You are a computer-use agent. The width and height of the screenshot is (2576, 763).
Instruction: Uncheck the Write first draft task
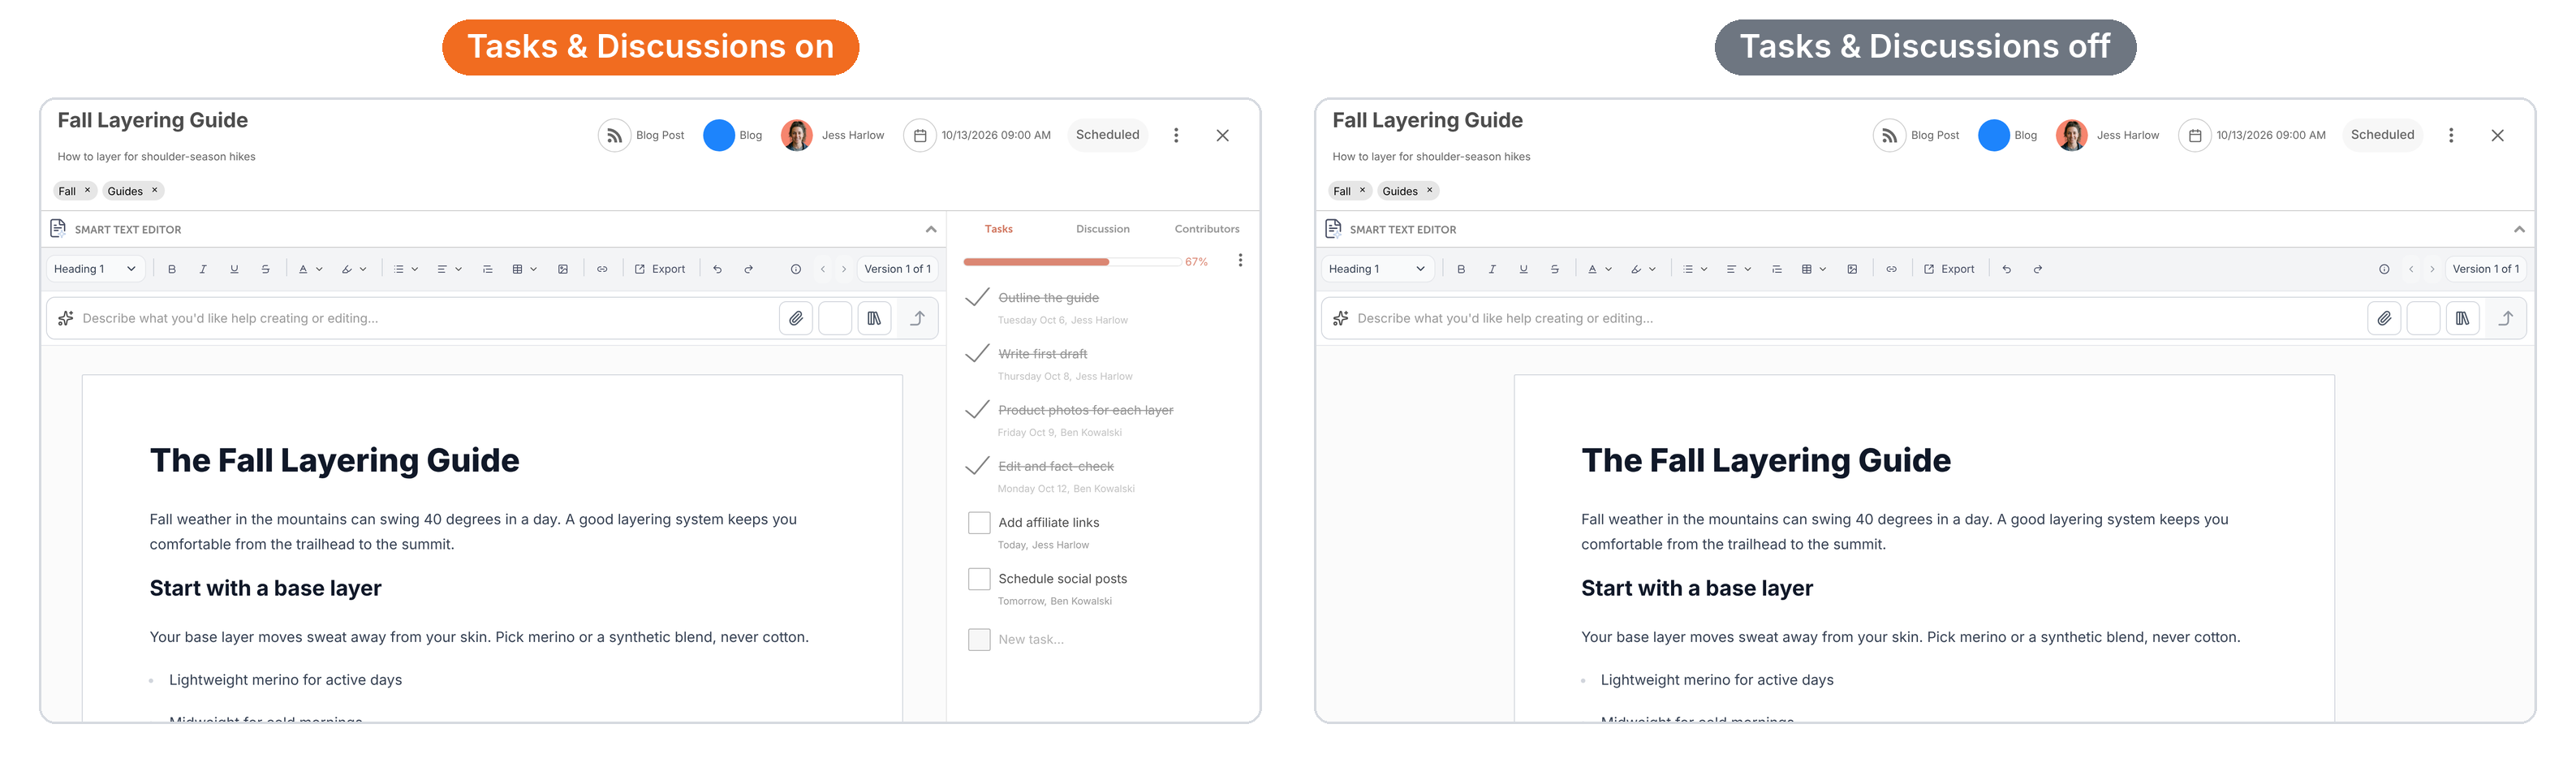[978, 353]
